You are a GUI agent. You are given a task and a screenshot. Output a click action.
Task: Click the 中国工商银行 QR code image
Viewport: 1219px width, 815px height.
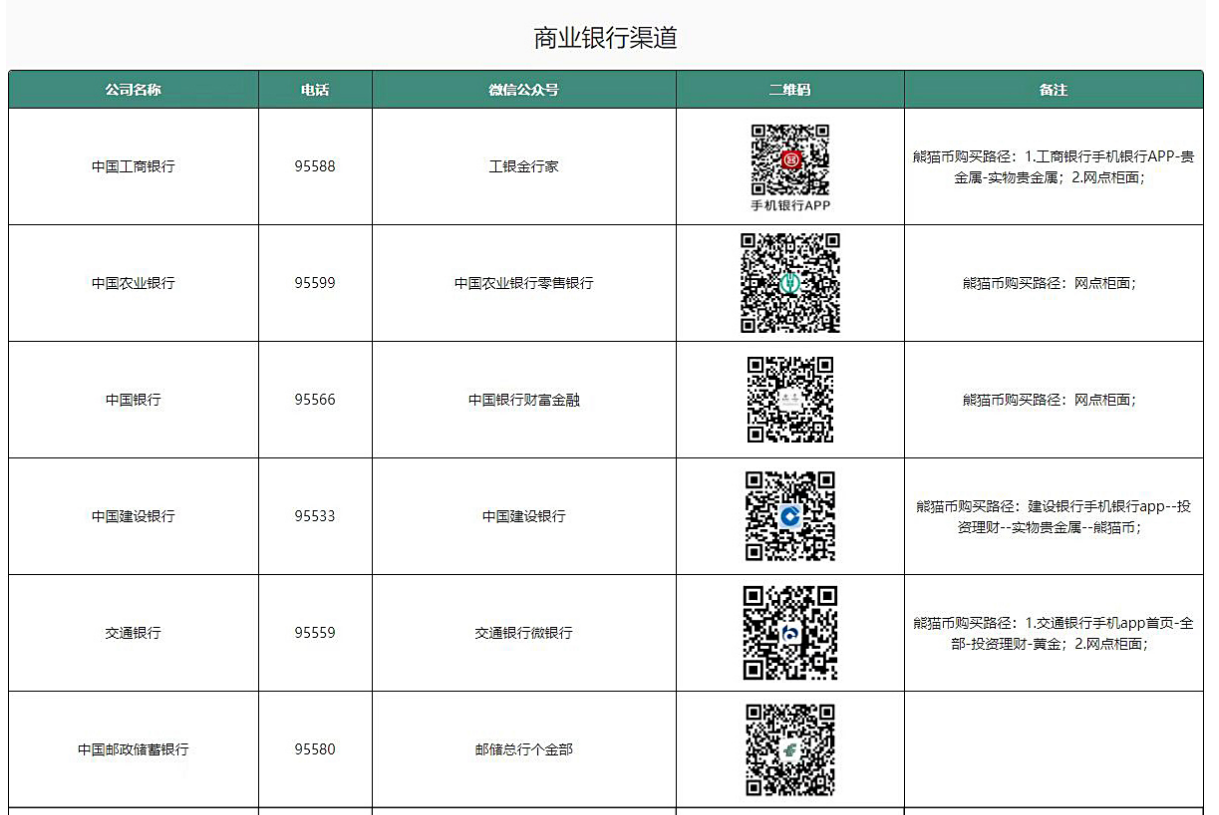pos(790,159)
